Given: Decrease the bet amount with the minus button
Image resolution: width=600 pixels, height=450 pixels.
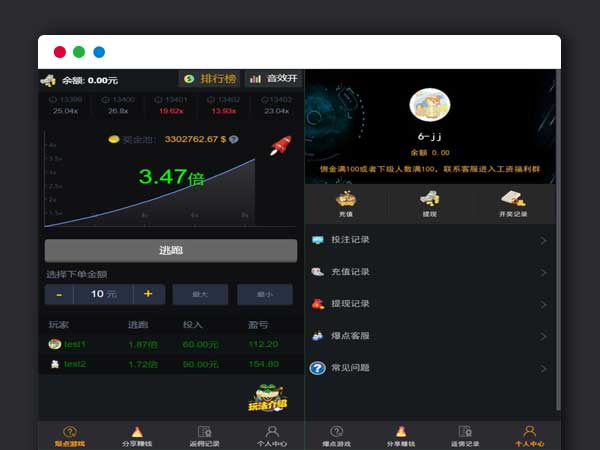Looking at the screenshot, I should (59, 294).
